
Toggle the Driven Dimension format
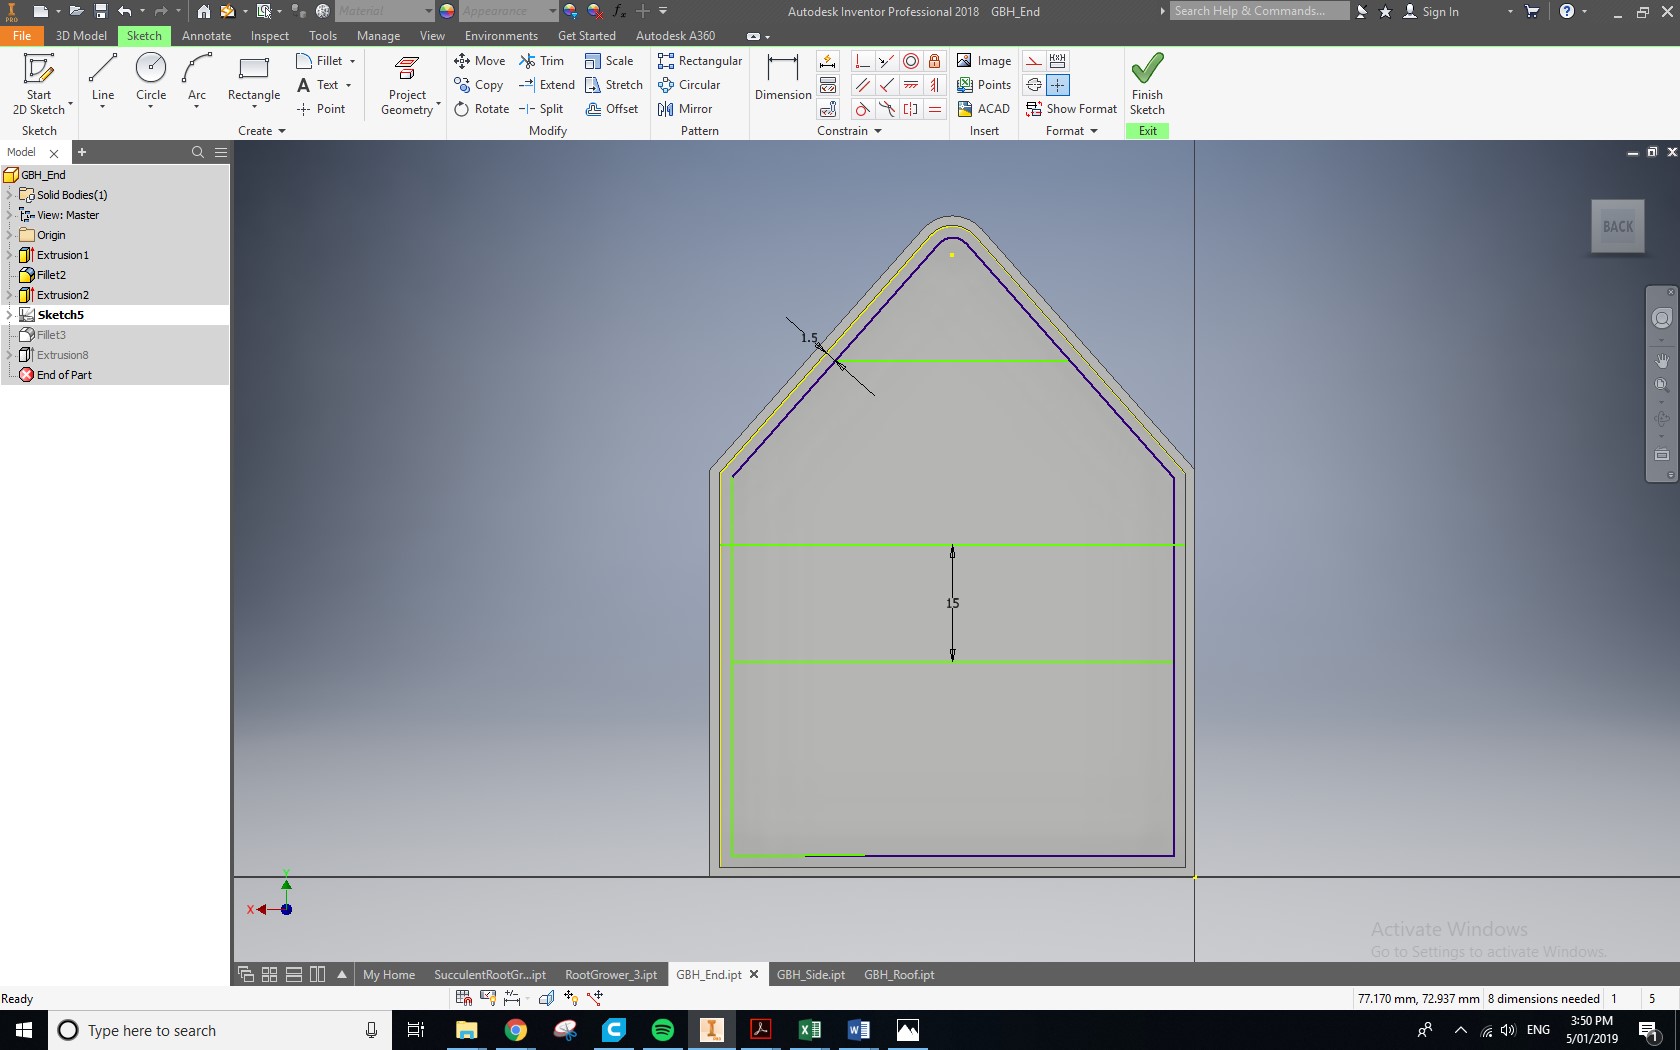[x=1057, y=61]
